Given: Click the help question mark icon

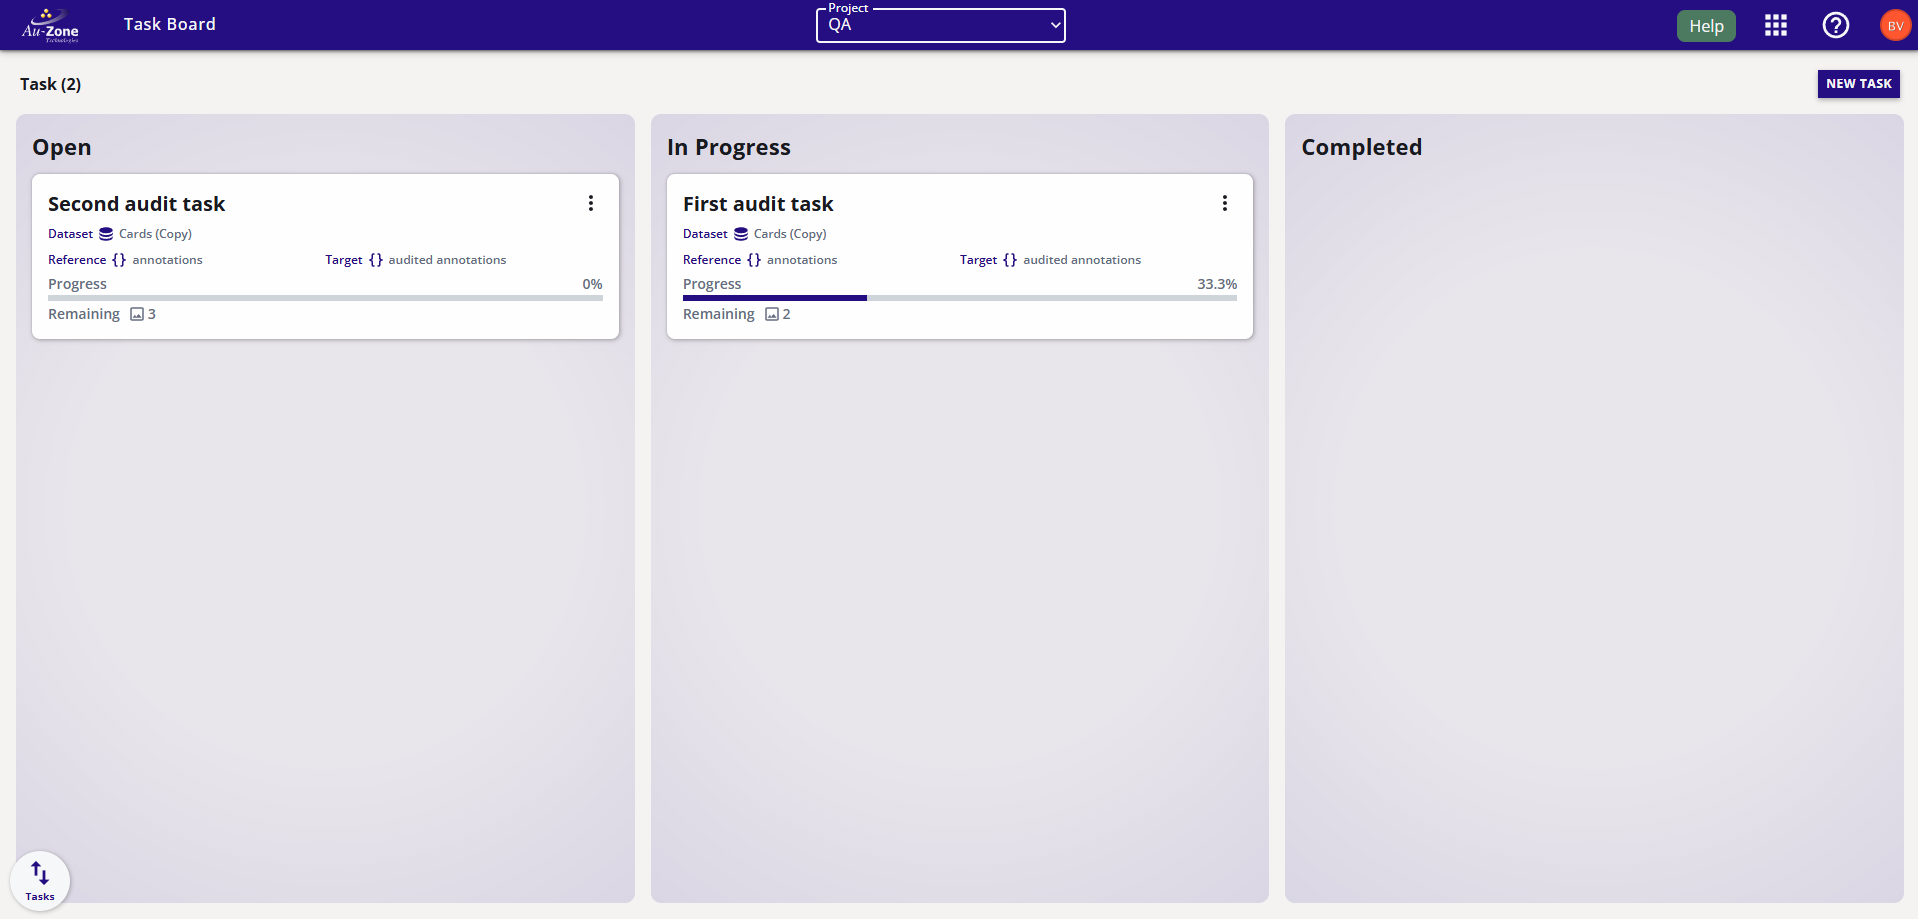Looking at the screenshot, I should [x=1836, y=25].
